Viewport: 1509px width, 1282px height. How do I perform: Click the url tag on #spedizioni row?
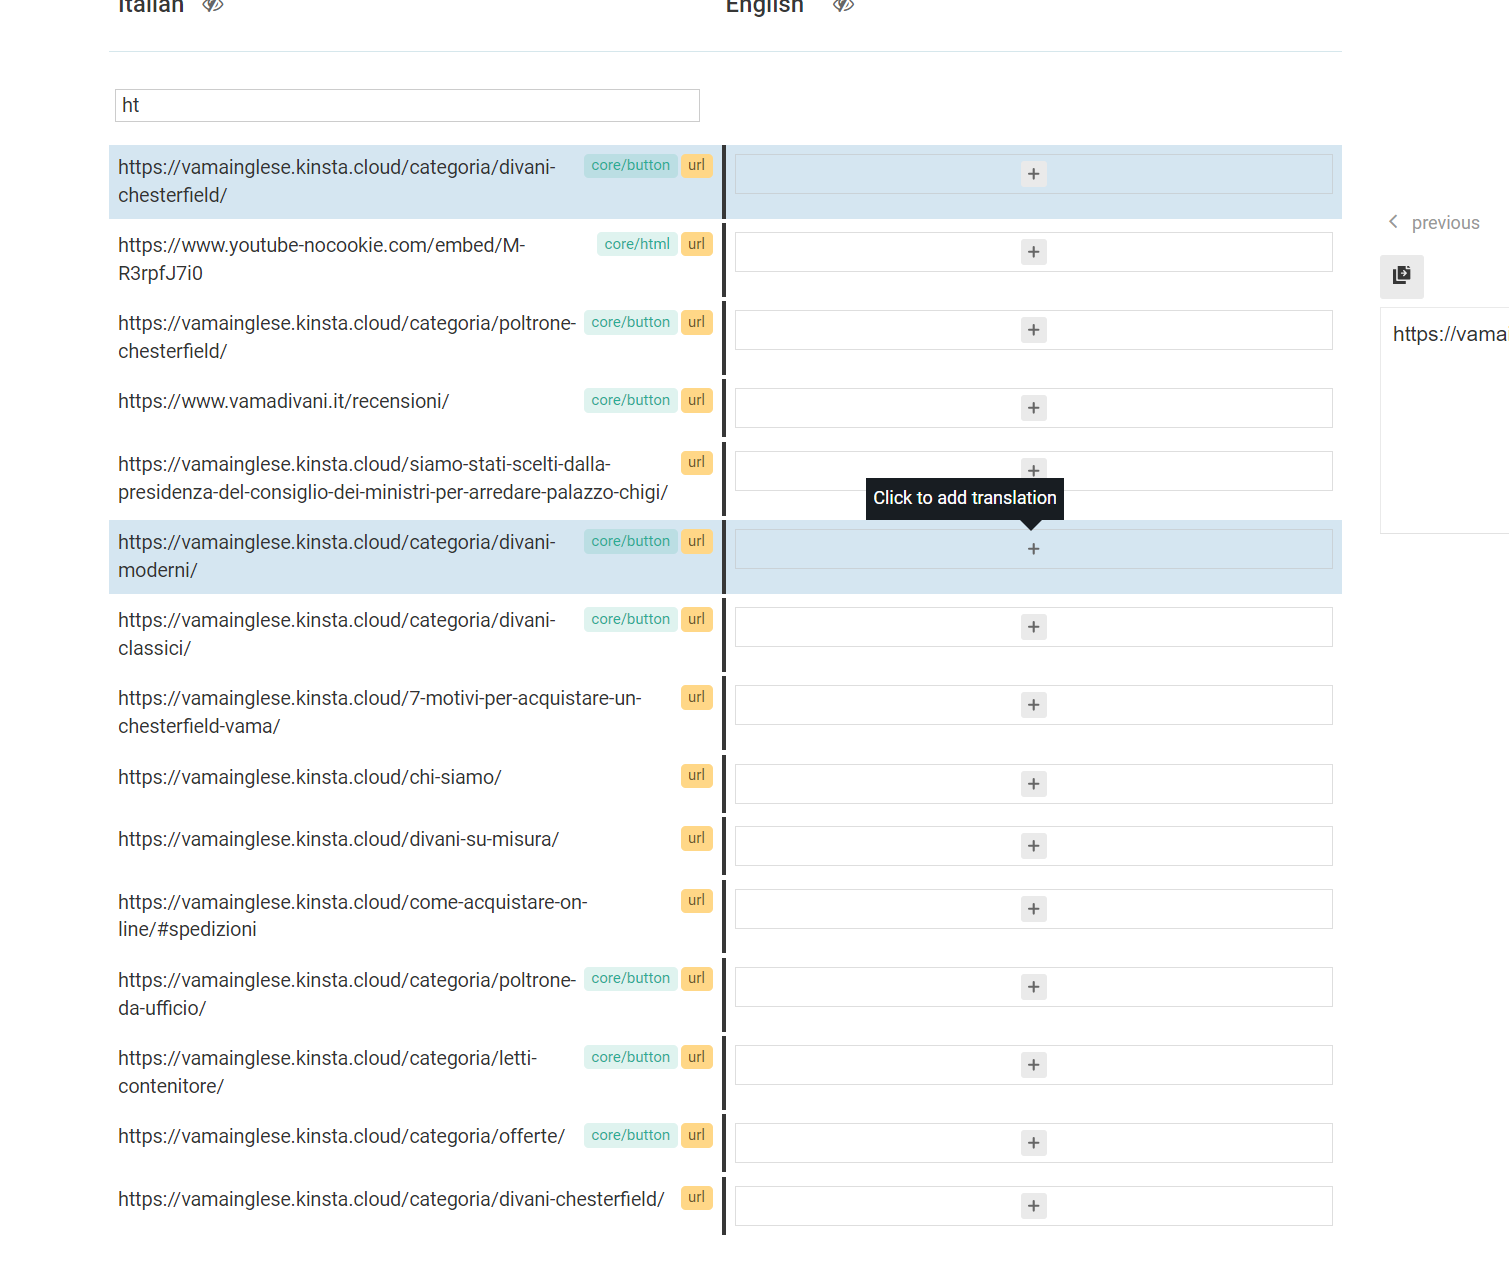[x=697, y=900]
